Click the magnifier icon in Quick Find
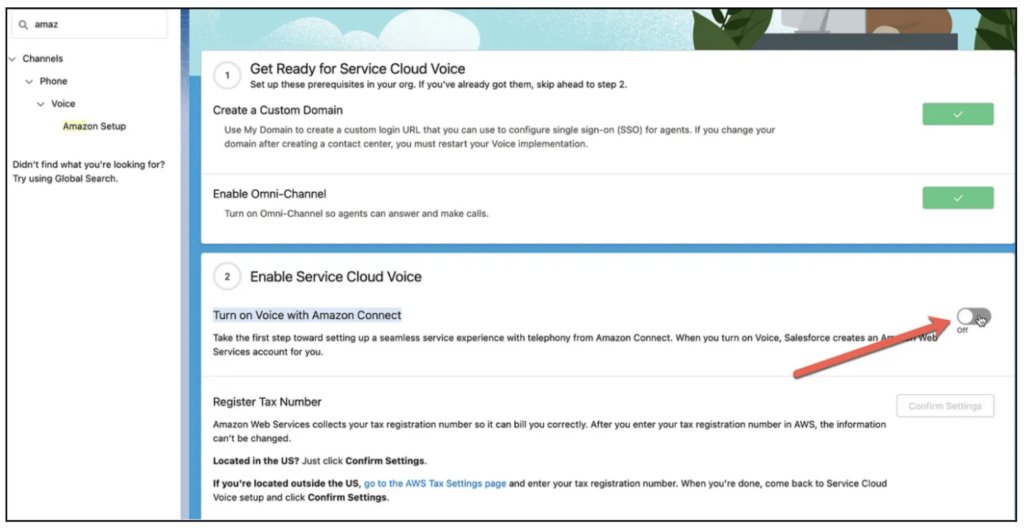Screen dimensions: 1024x529 pos(23,24)
